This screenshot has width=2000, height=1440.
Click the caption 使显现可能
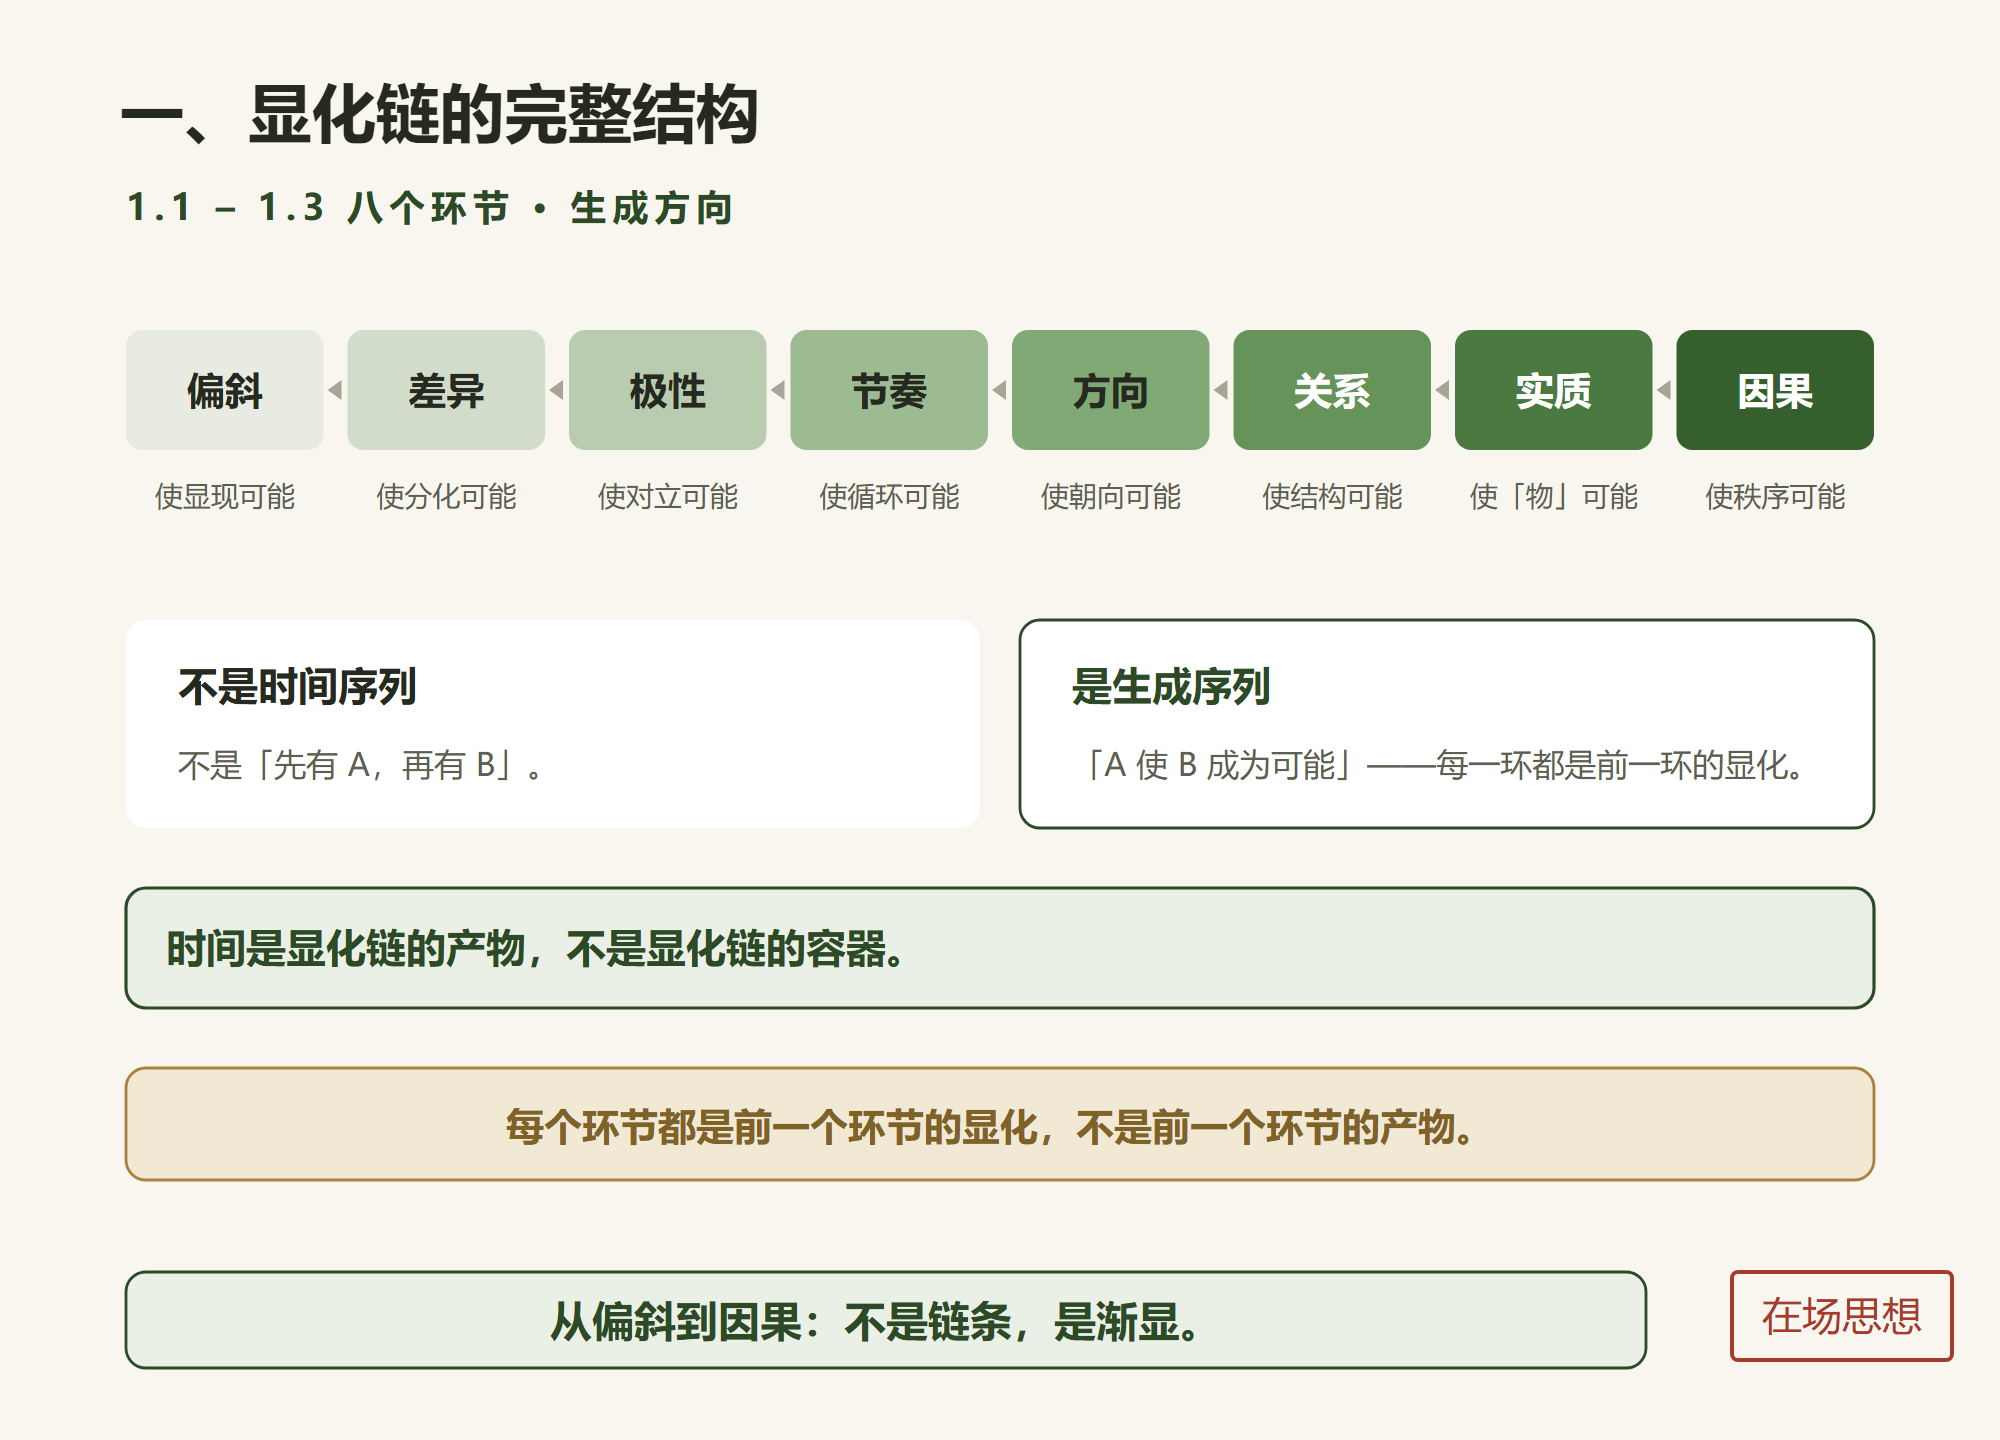[225, 496]
